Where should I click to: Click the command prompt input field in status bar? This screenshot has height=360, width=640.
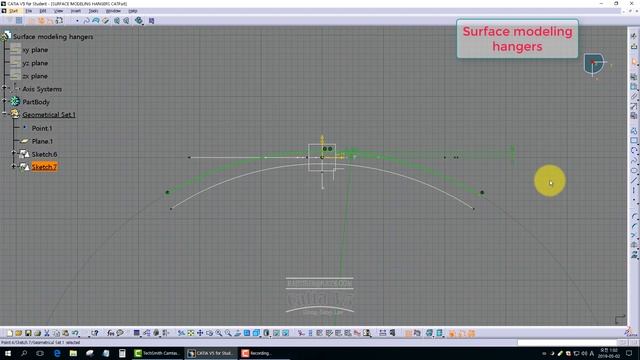point(567,343)
